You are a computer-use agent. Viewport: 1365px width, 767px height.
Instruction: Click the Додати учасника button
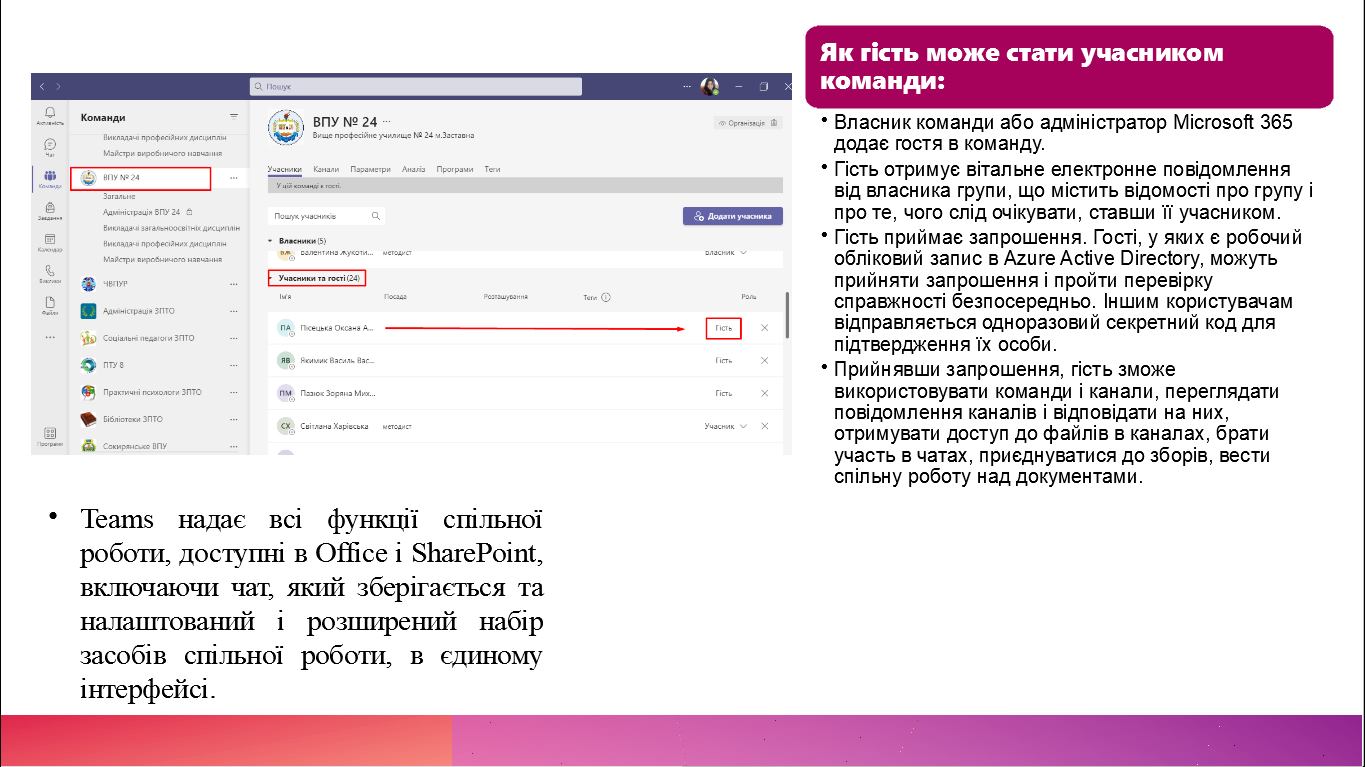[733, 216]
